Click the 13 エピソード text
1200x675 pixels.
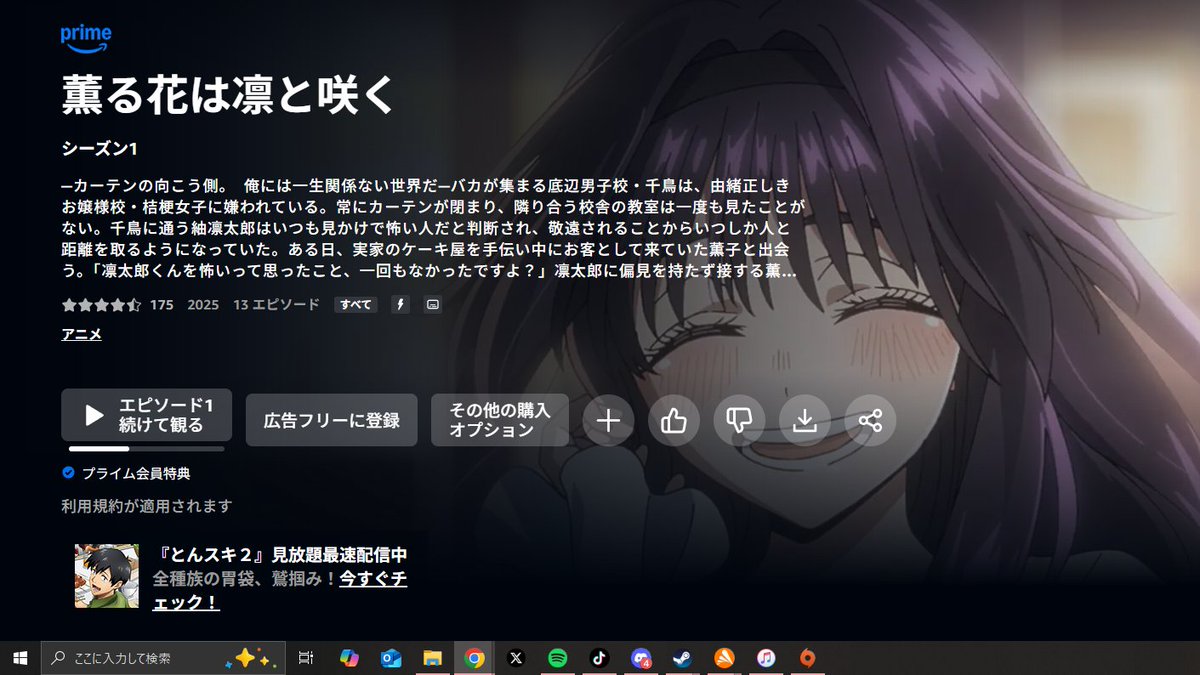[x=276, y=305]
